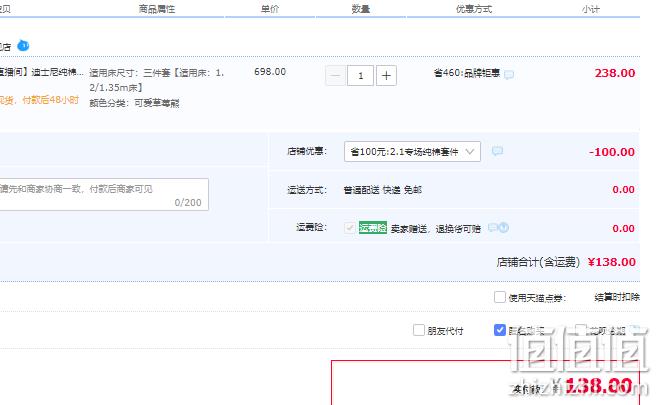
Task: Click 普通配送 快递 免邮 shipping text
Action: point(383,190)
